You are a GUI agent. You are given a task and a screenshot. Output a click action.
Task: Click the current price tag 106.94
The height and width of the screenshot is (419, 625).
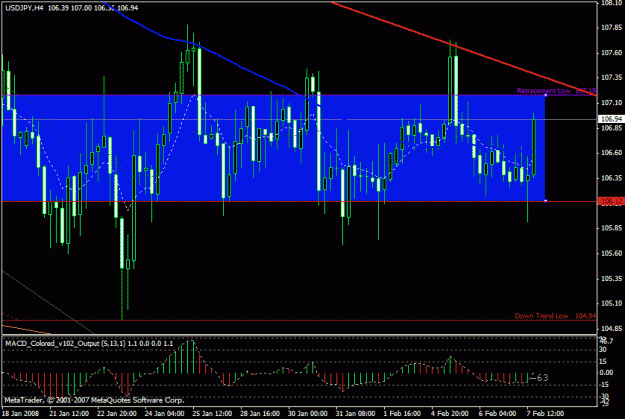611,119
